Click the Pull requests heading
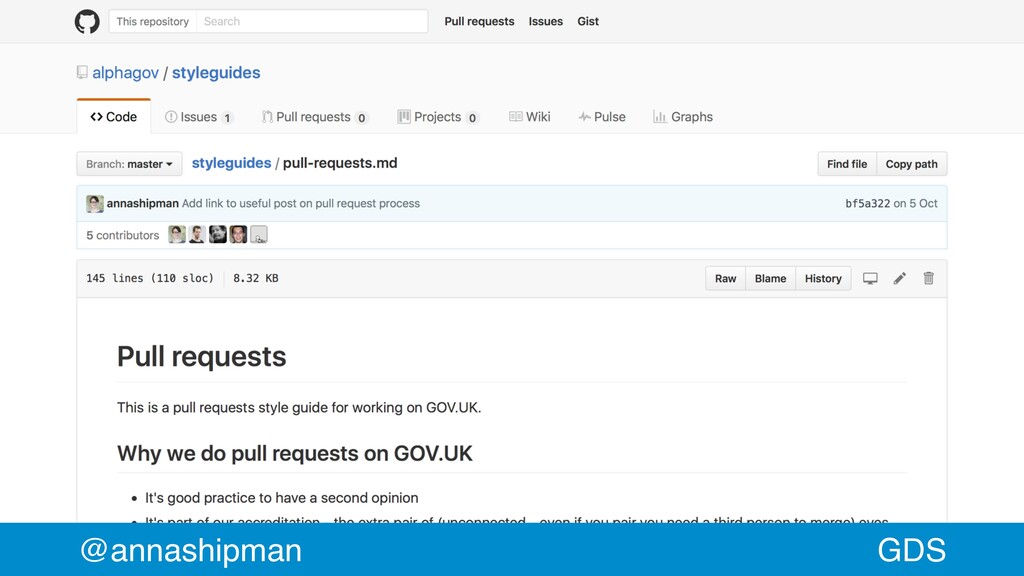This screenshot has height=576, width=1024. [202, 357]
